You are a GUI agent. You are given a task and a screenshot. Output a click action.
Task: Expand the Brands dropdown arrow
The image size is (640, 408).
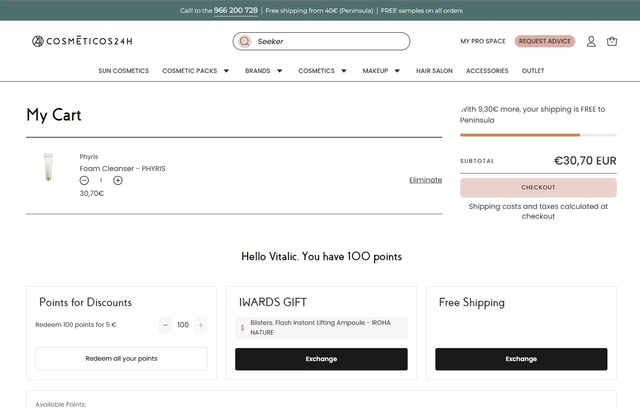tap(280, 71)
